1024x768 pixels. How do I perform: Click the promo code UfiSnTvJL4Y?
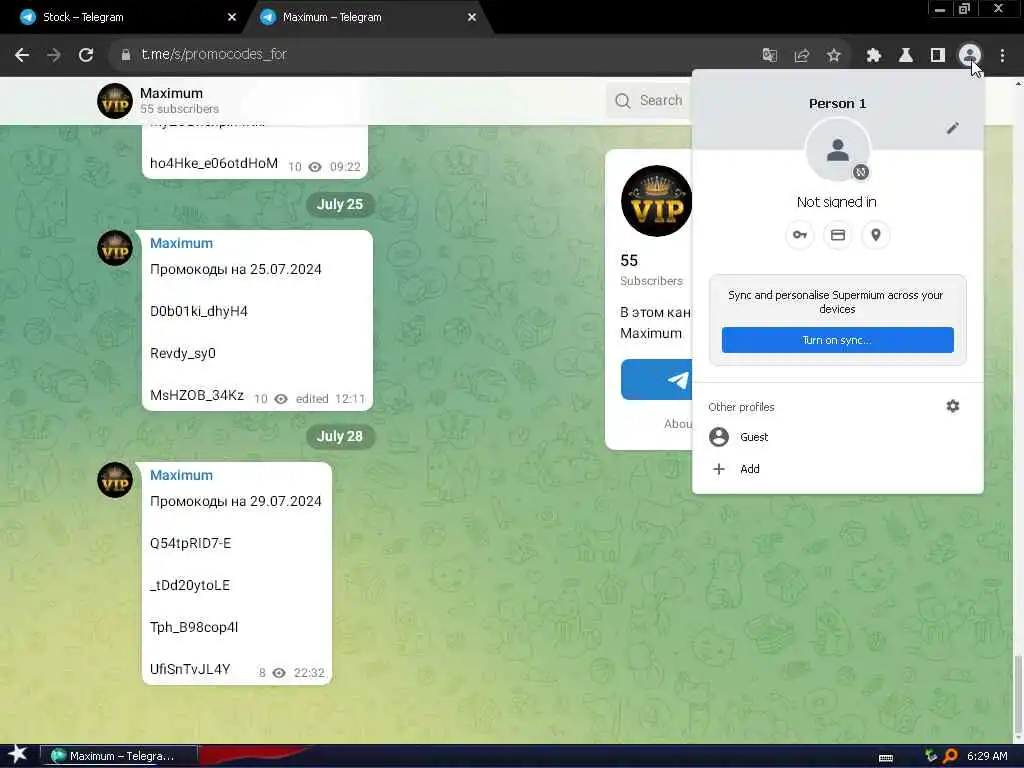(x=190, y=669)
